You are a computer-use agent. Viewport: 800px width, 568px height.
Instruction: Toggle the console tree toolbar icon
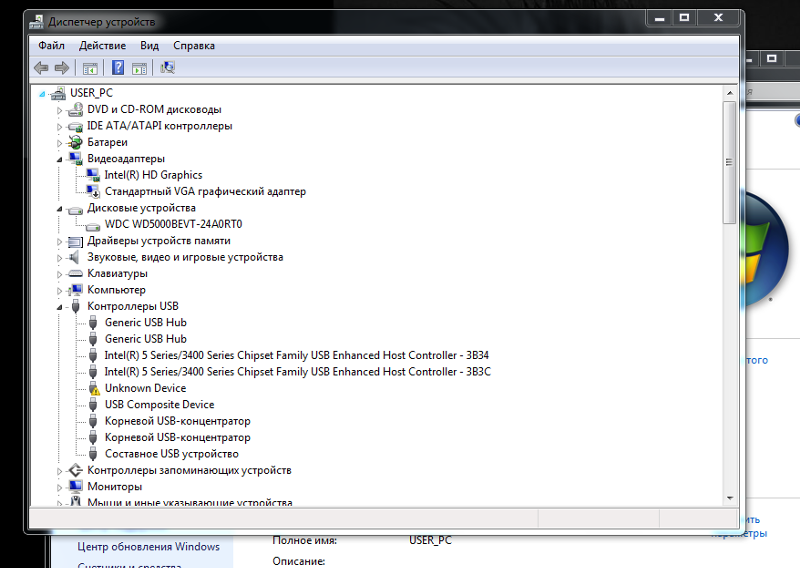tap(90, 68)
